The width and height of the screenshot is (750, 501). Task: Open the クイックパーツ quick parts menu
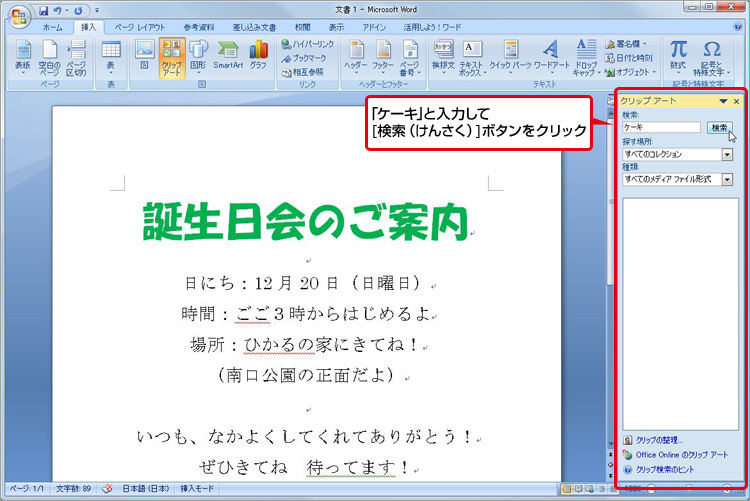coord(510,58)
